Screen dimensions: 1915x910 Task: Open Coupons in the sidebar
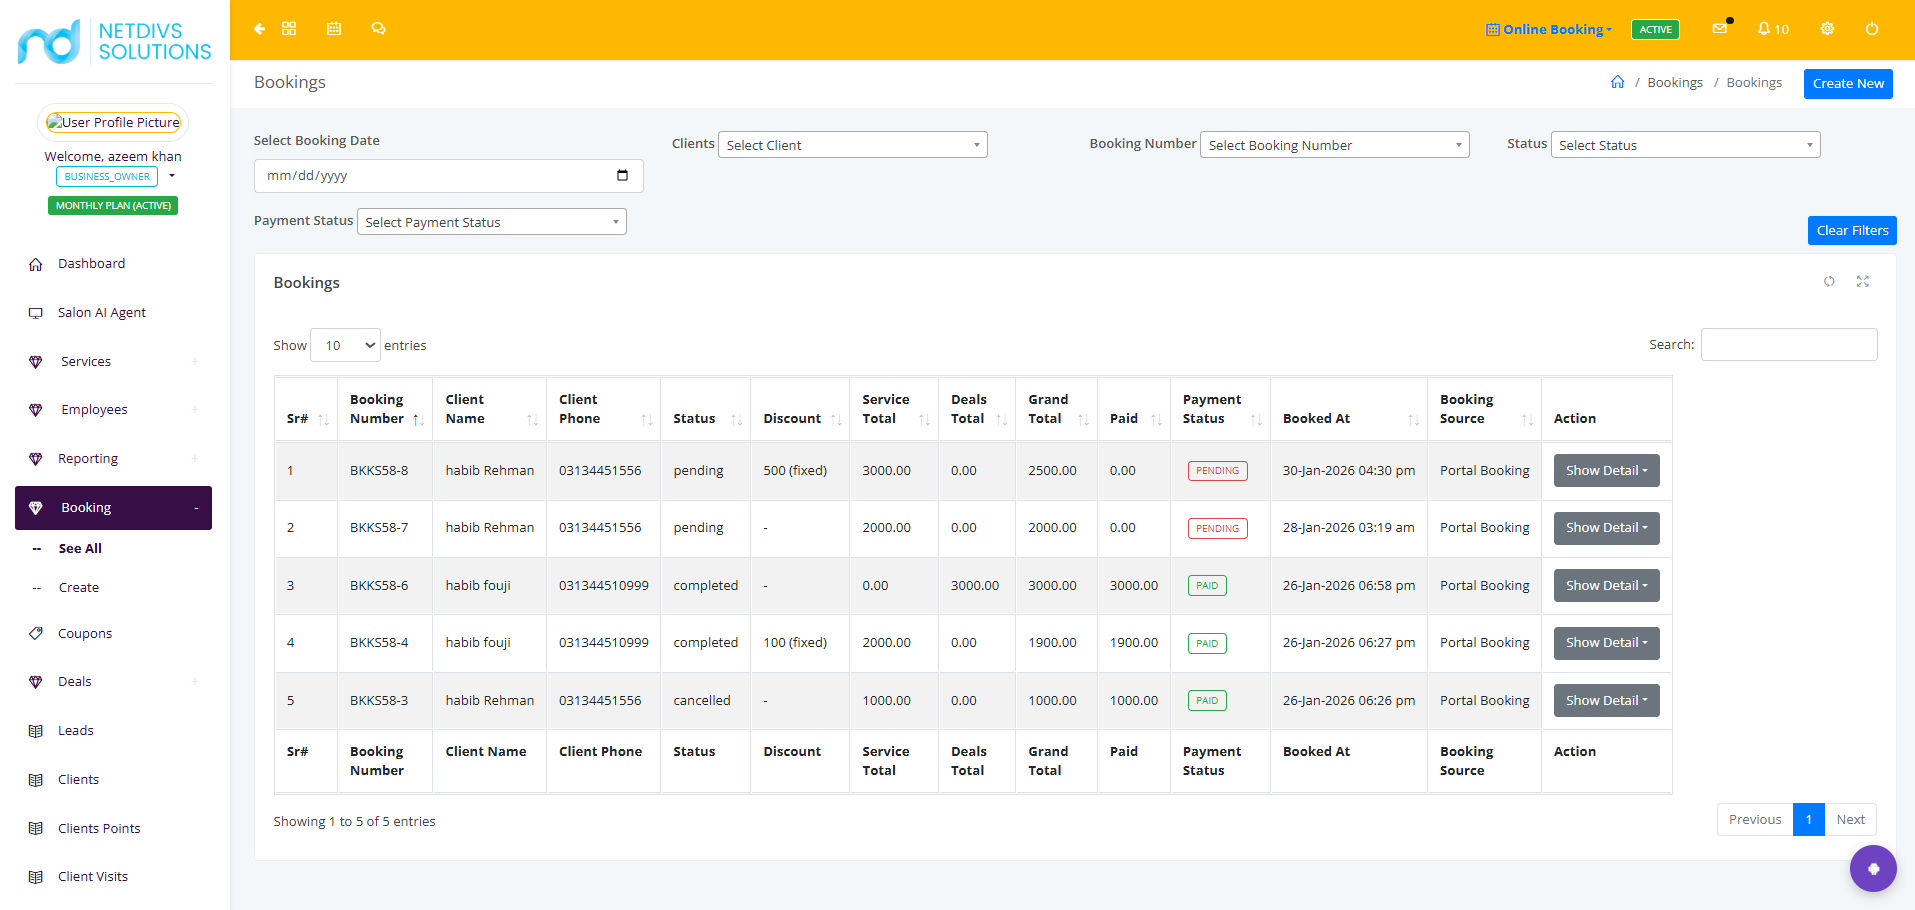pos(85,633)
